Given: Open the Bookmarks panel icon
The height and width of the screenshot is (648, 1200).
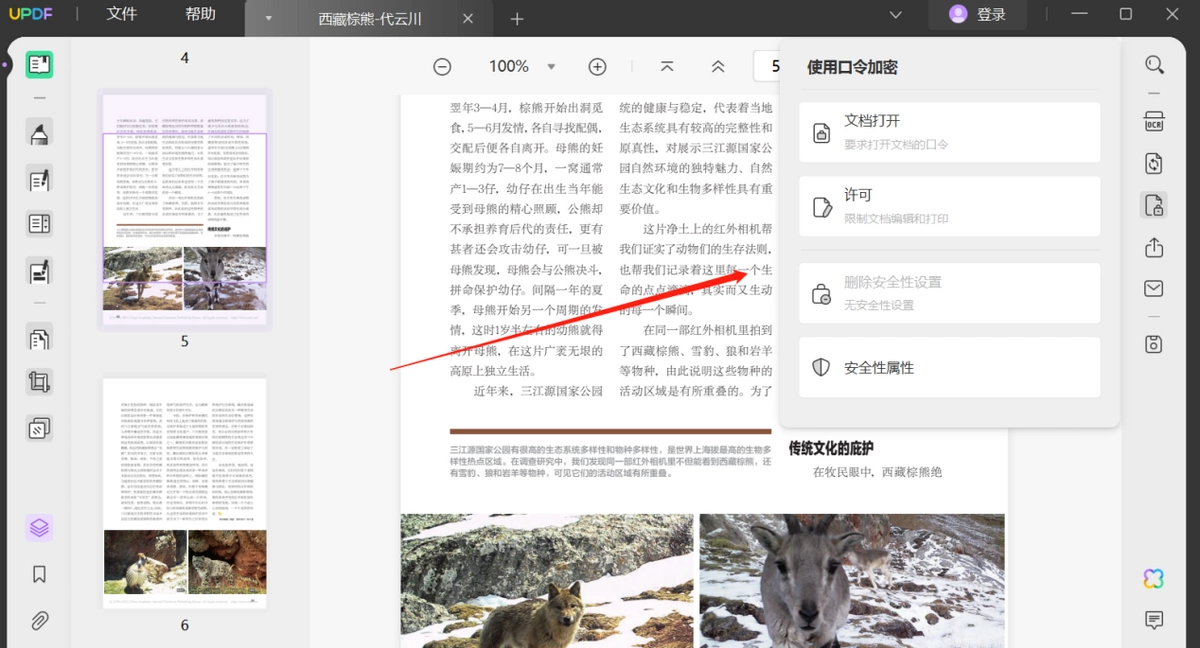Looking at the screenshot, I should coord(39,575).
